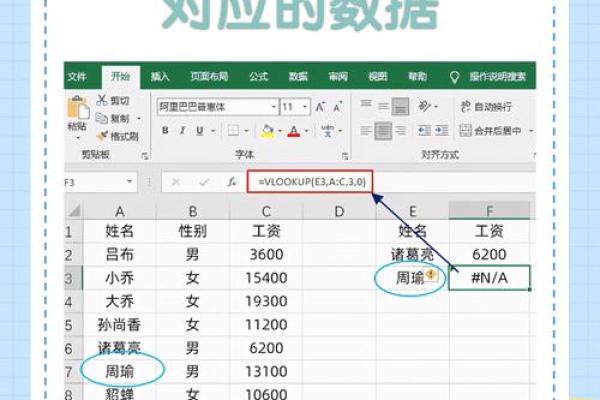Select the 格式刷 format painter
The image size is (600, 400).
(117, 136)
